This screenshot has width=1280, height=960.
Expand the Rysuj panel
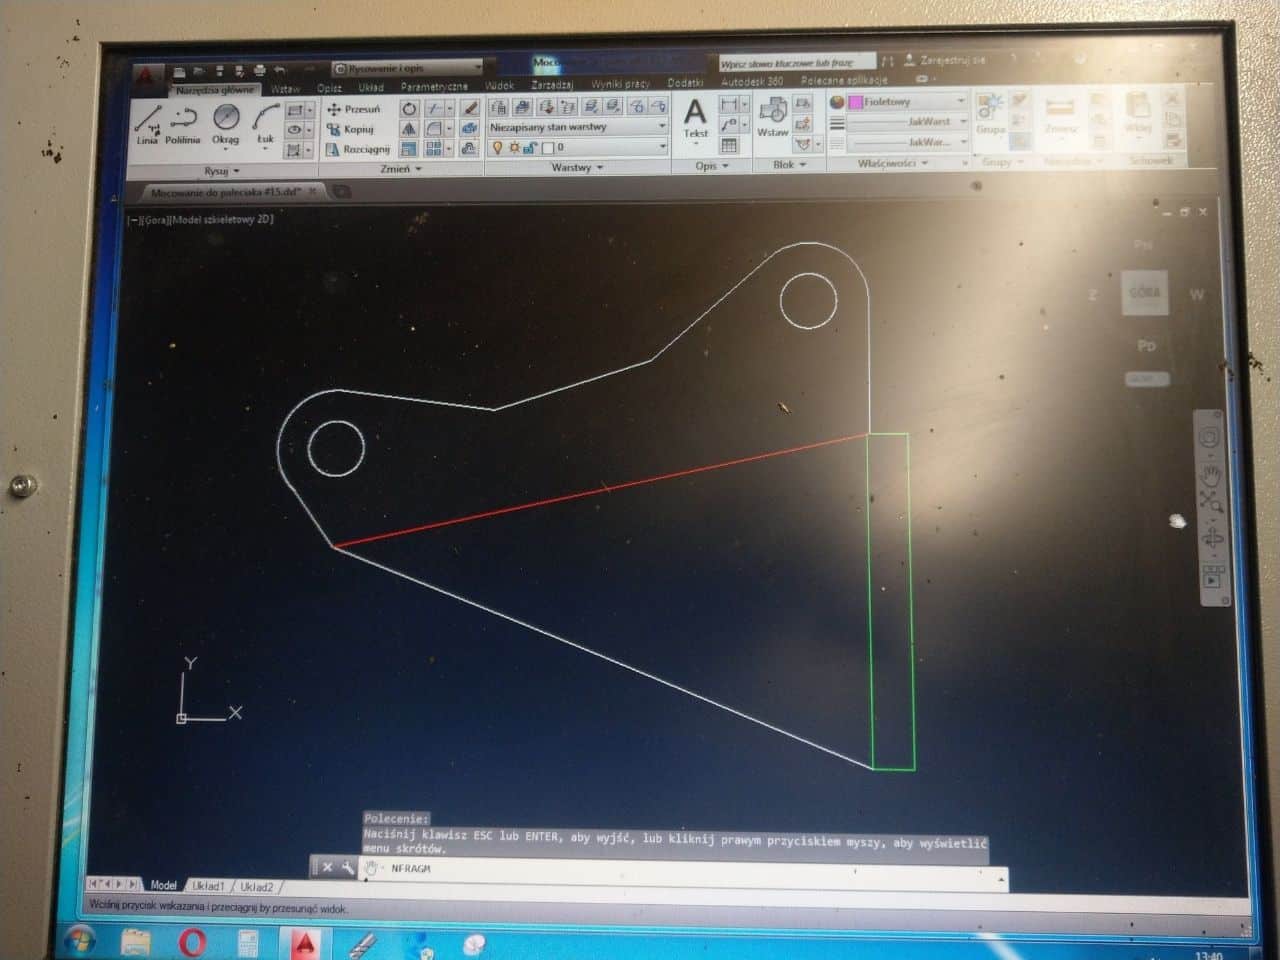click(221, 171)
